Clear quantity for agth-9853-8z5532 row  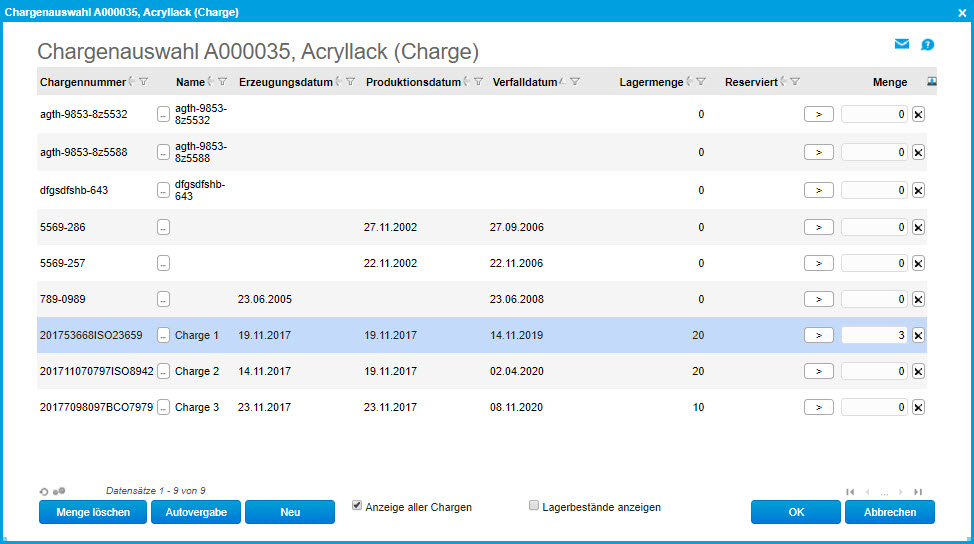(x=918, y=114)
